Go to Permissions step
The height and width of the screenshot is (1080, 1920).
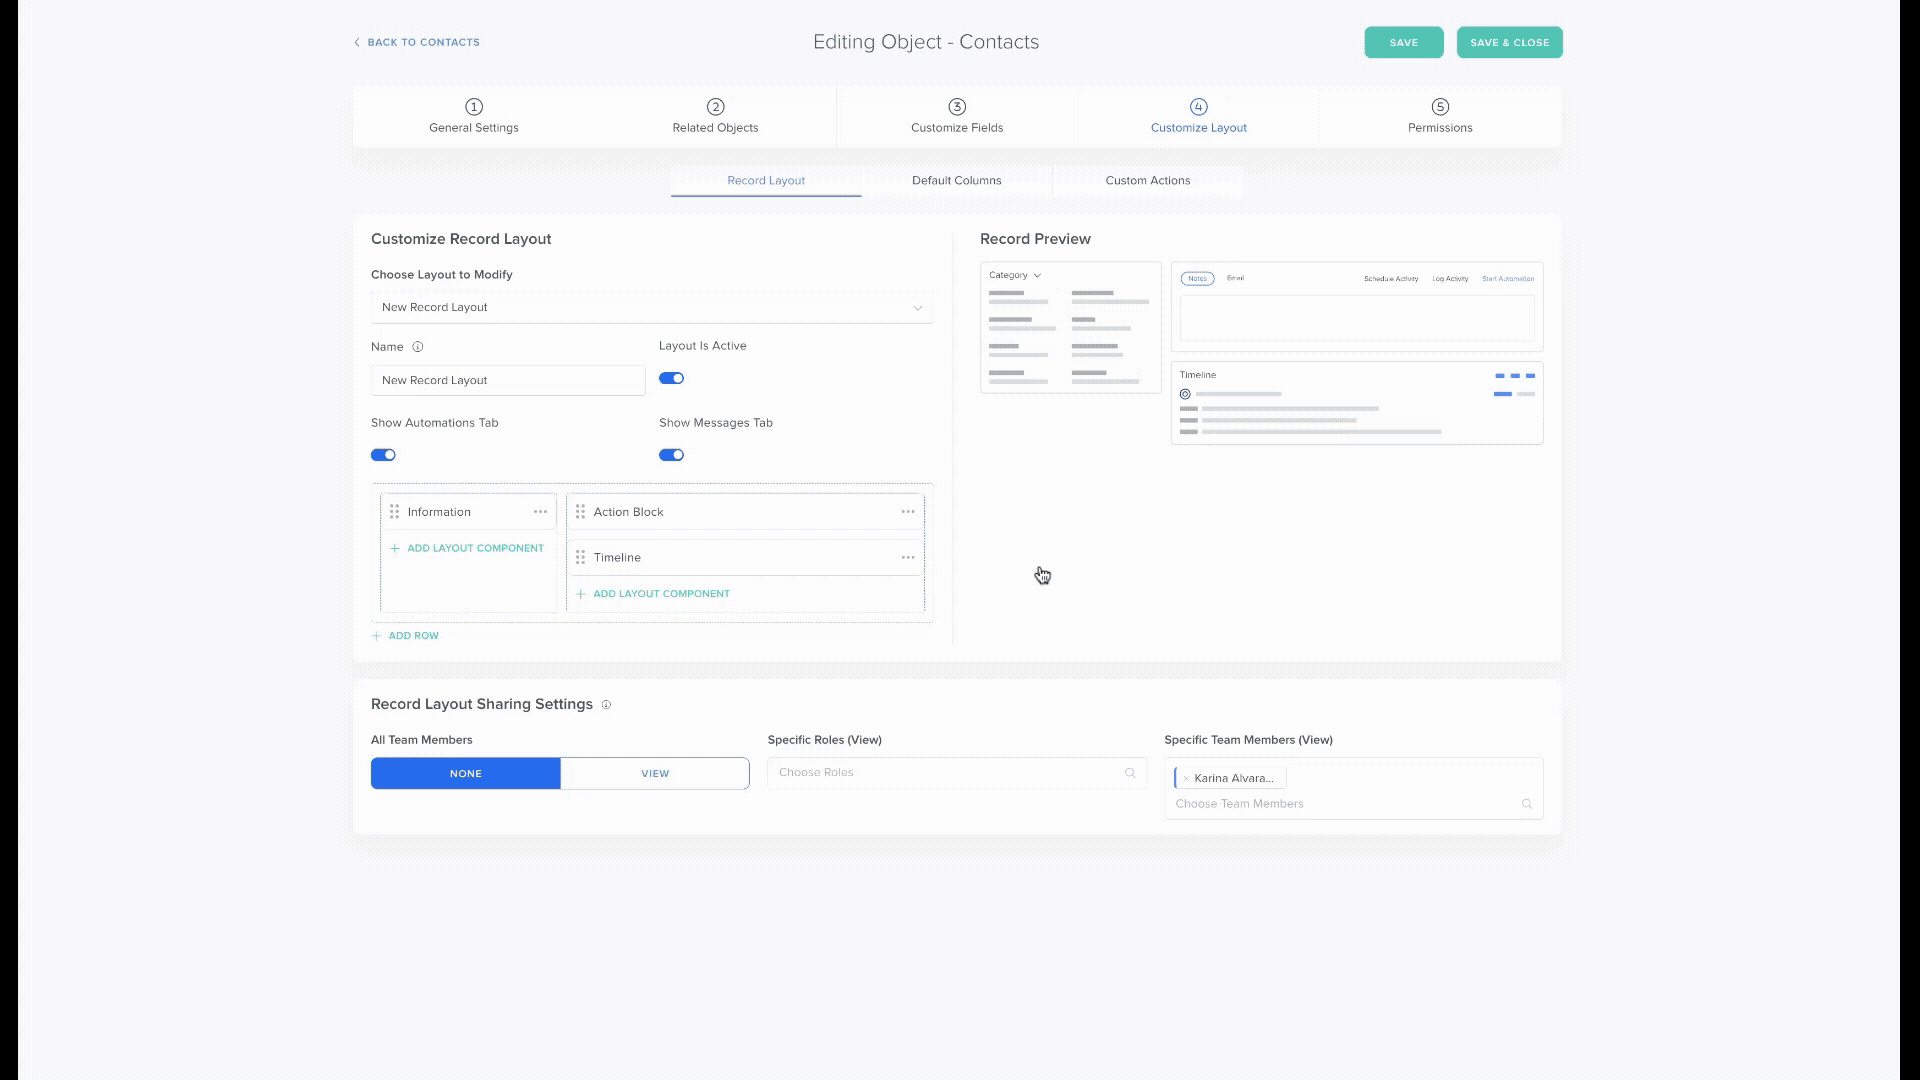tap(1439, 116)
